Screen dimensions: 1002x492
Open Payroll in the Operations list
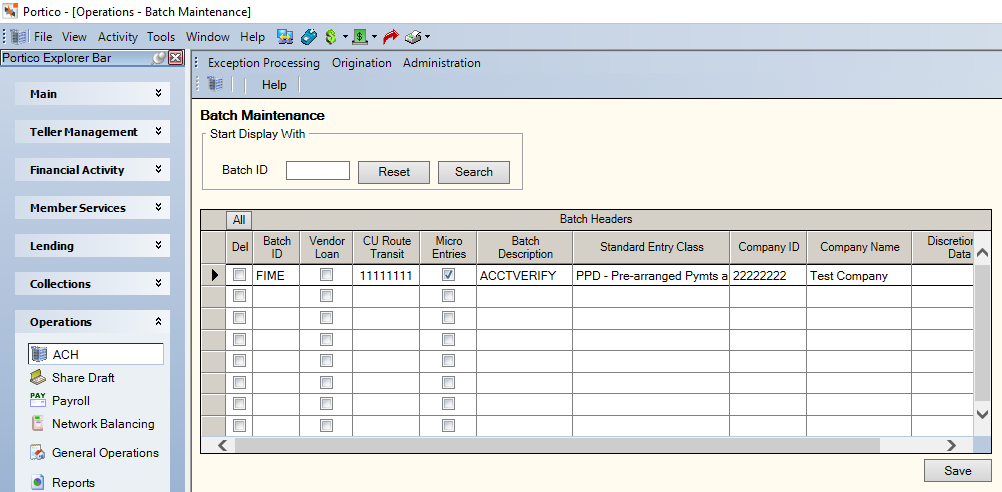point(70,401)
